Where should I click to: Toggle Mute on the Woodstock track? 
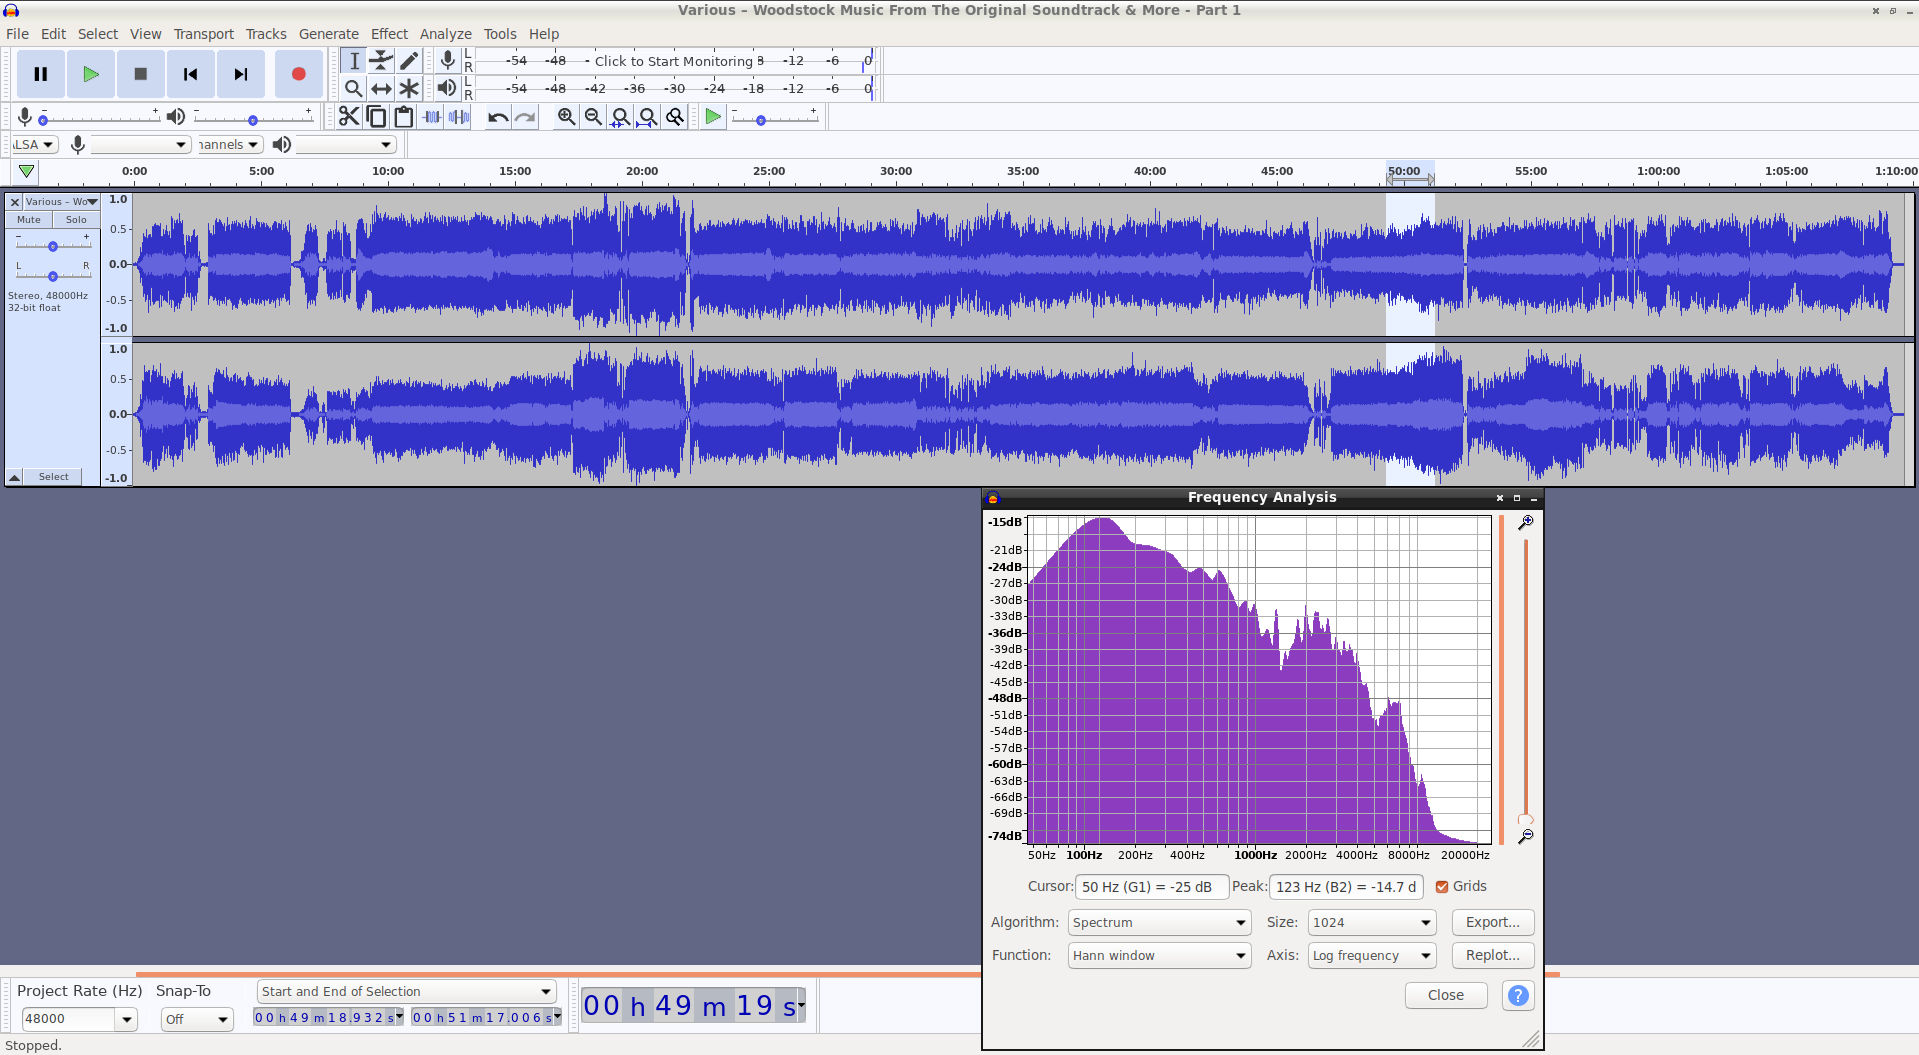pyautogui.click(x=29, y=220)
